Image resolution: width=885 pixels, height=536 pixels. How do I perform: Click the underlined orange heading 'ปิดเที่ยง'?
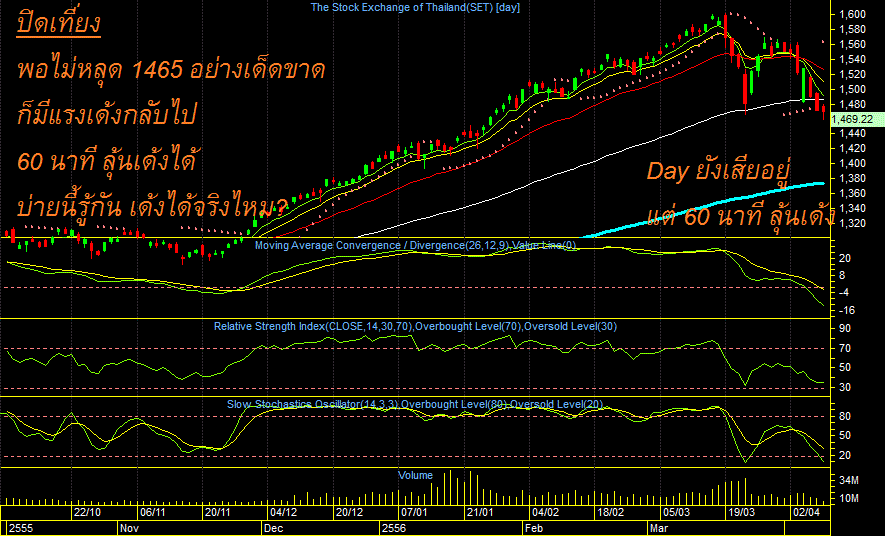[x=59, y=24]
